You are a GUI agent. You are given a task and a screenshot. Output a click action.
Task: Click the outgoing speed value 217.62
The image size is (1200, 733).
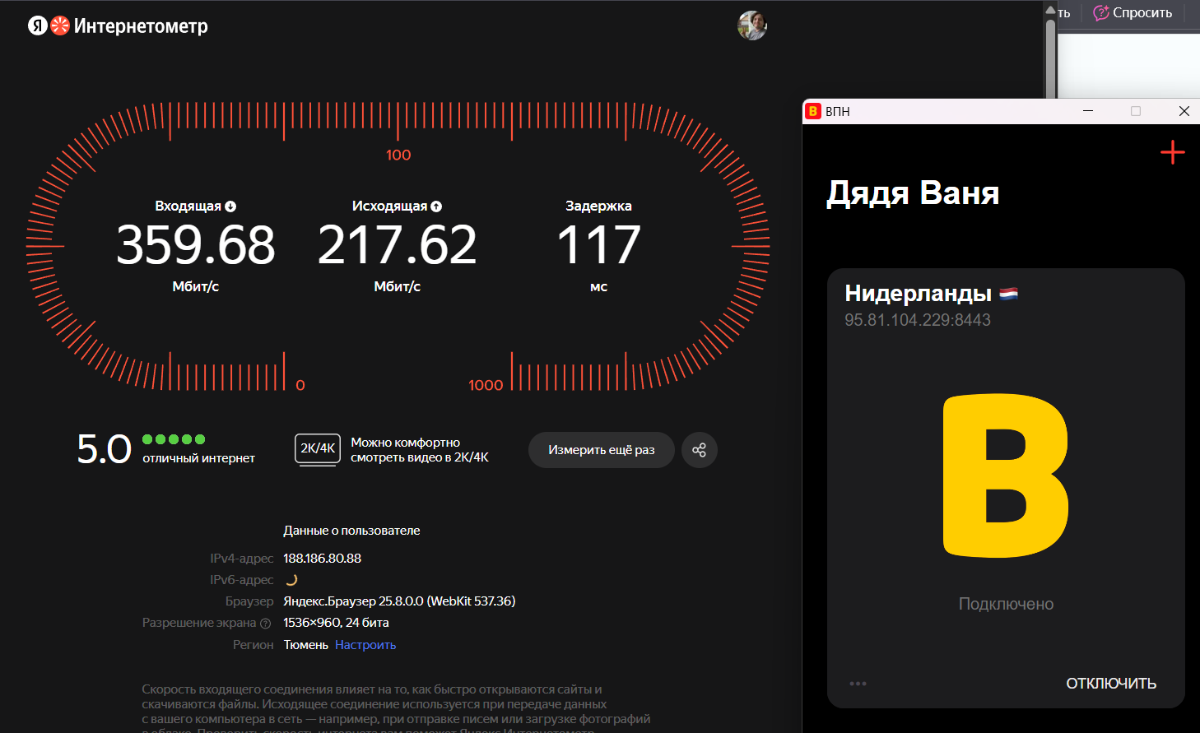coord(397,246)
